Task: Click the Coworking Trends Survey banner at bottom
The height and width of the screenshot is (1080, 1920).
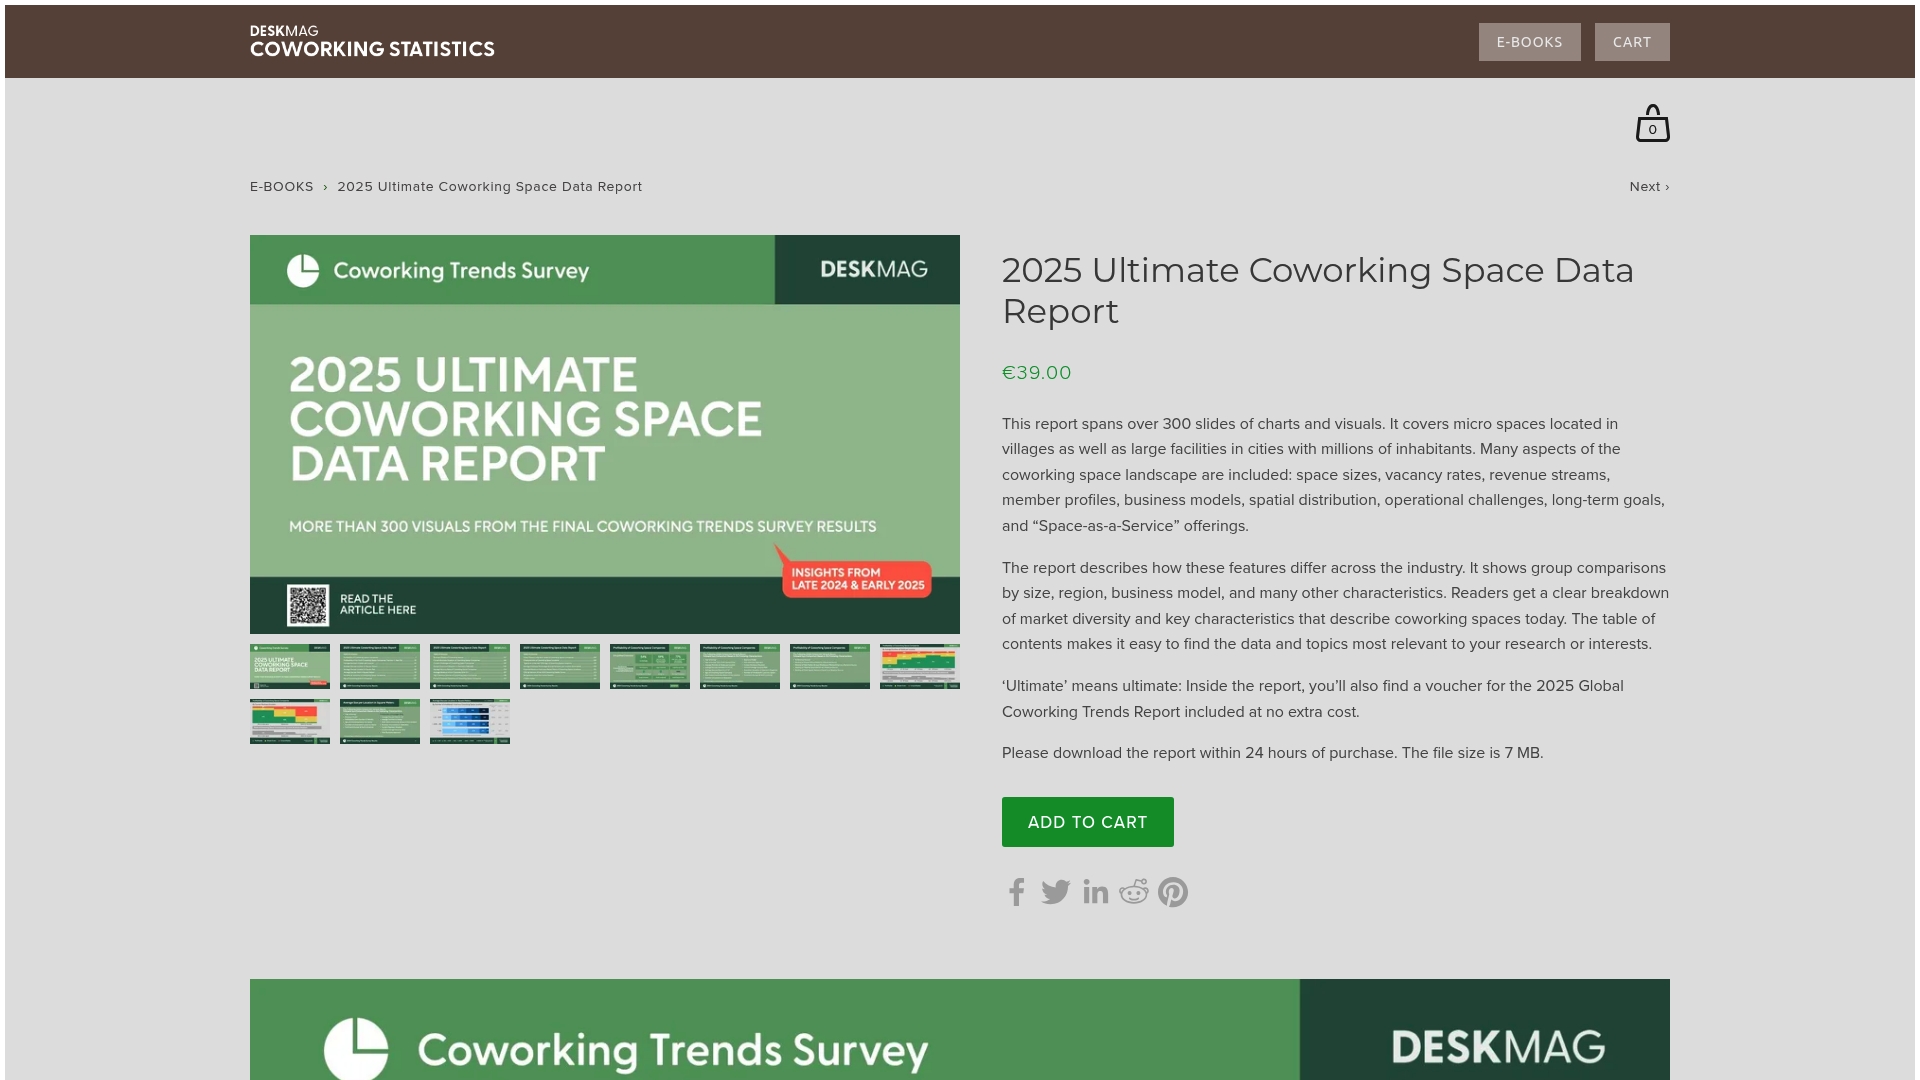Action: [x=958, y=1030]
